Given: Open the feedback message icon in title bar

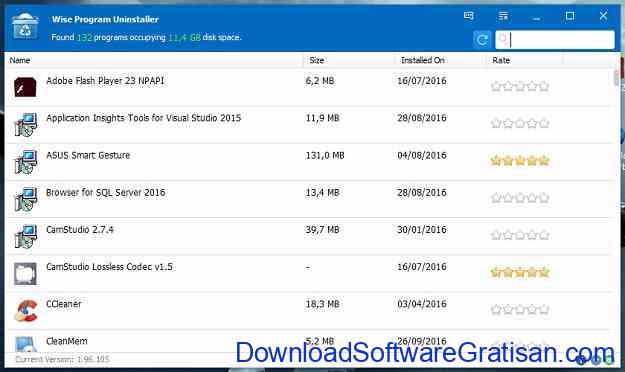Looking at the screenshot, I should 469,16.
